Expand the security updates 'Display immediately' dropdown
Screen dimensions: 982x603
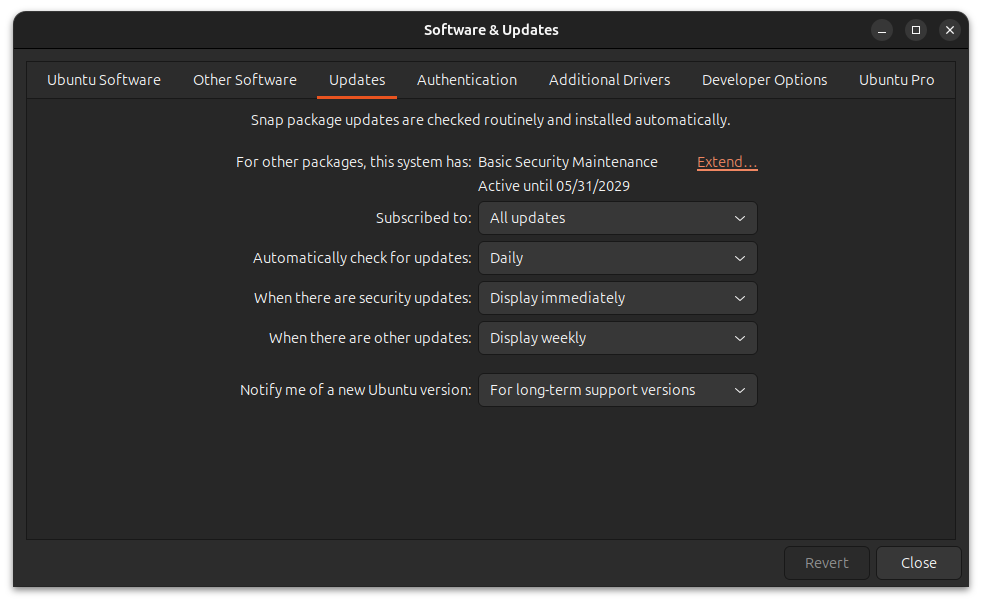click(x=617, y=298)
